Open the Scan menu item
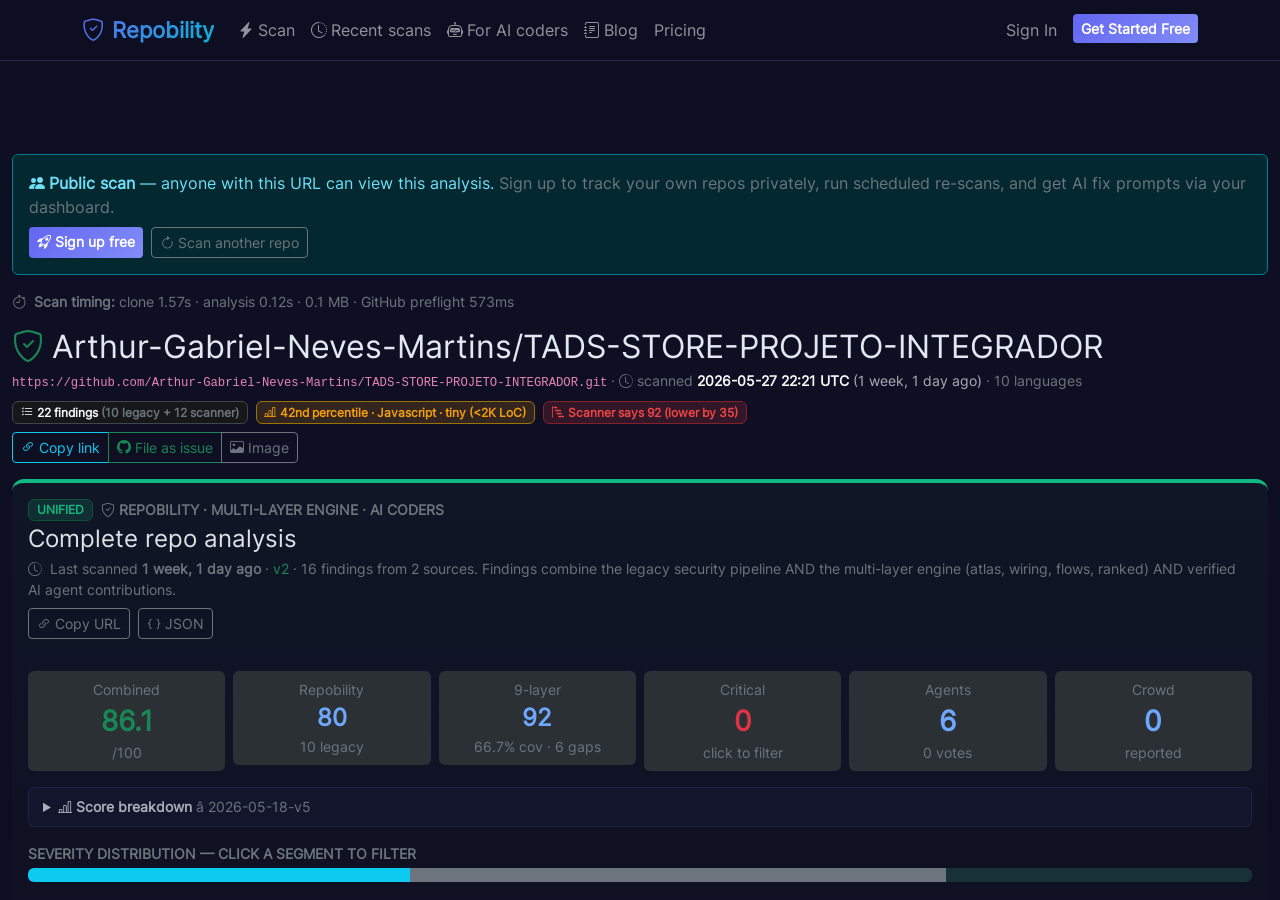This screenshot has height=900, width=1280. tap(267, 30)
